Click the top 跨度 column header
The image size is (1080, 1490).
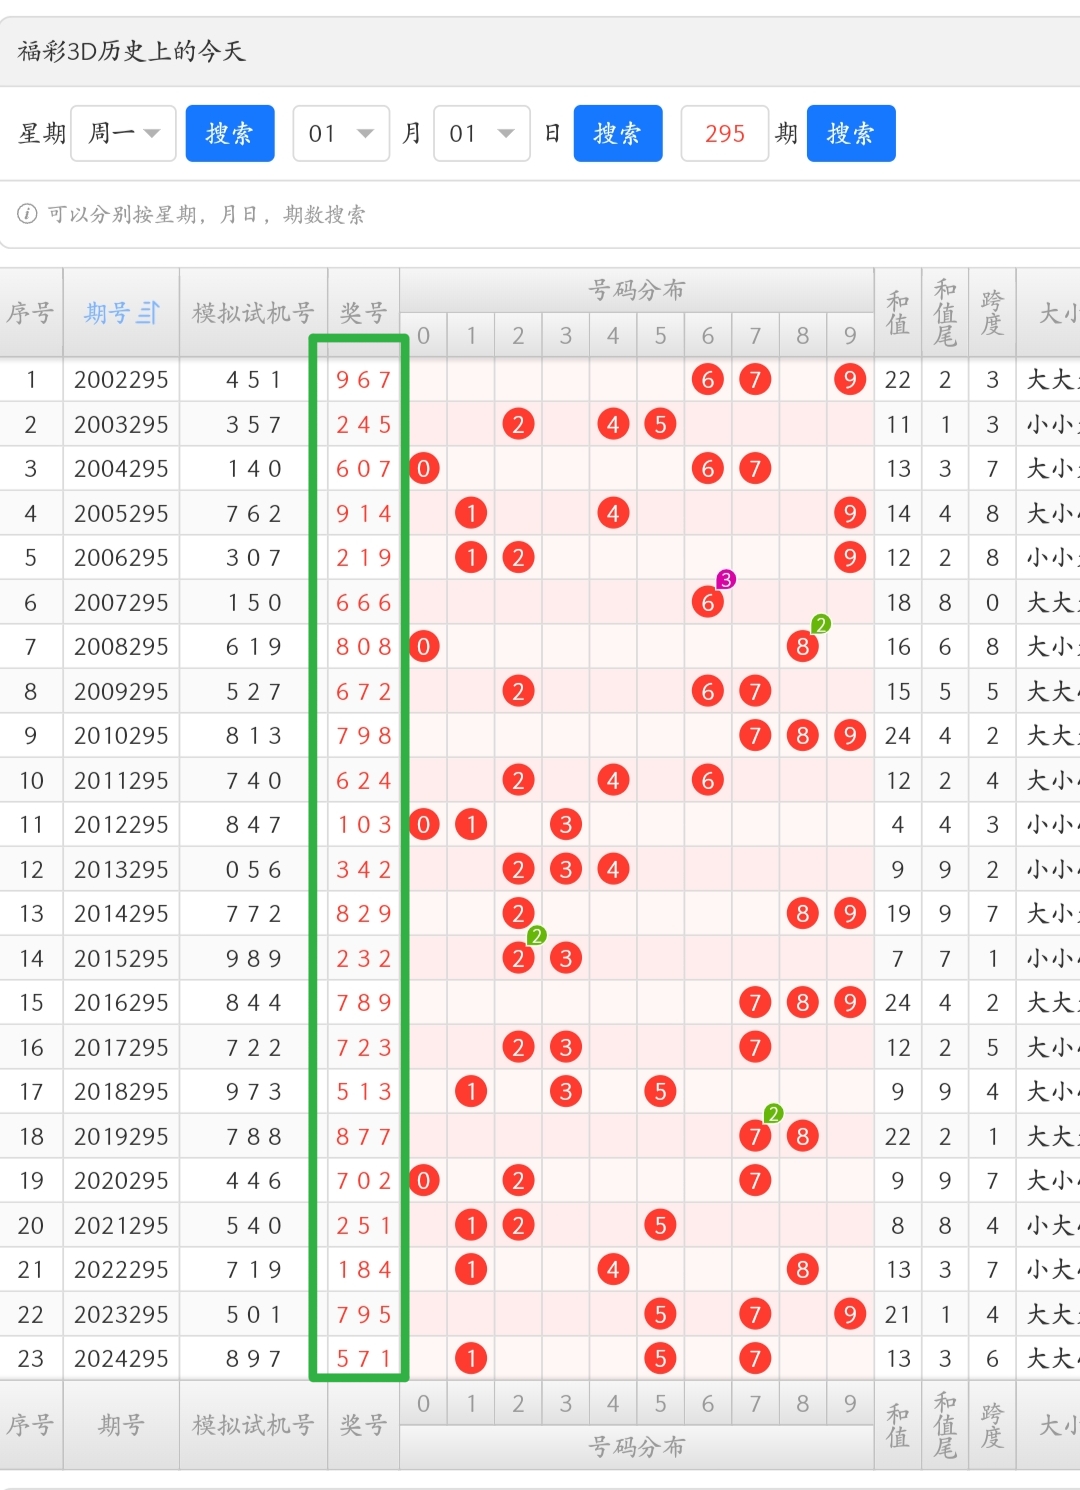coord(992,313)
